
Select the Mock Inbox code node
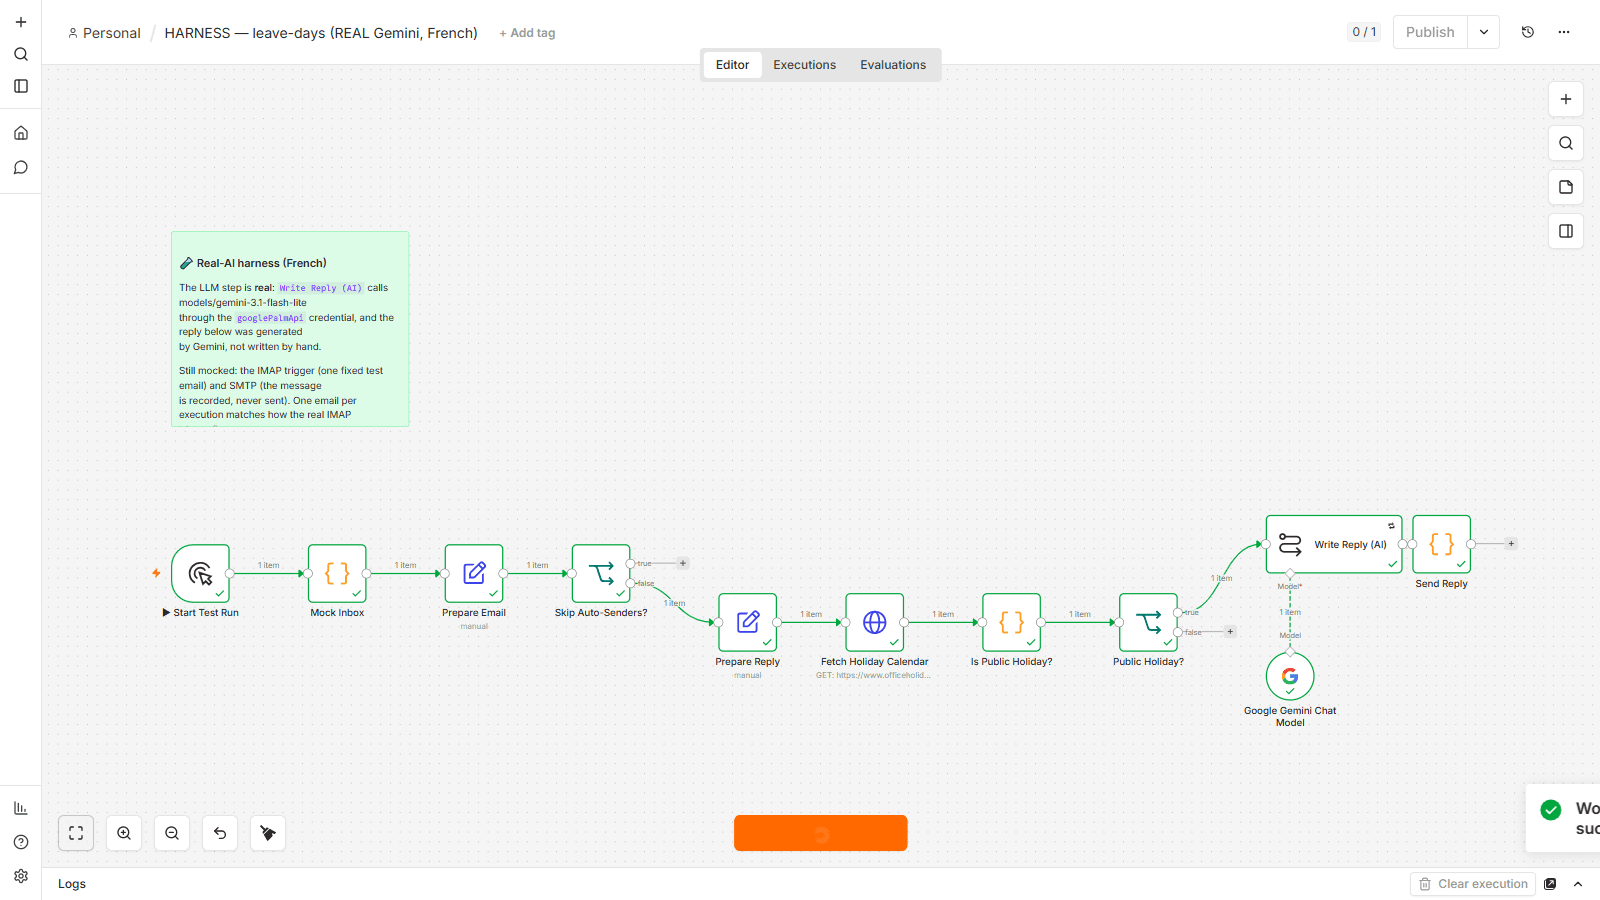coord(337,573)
